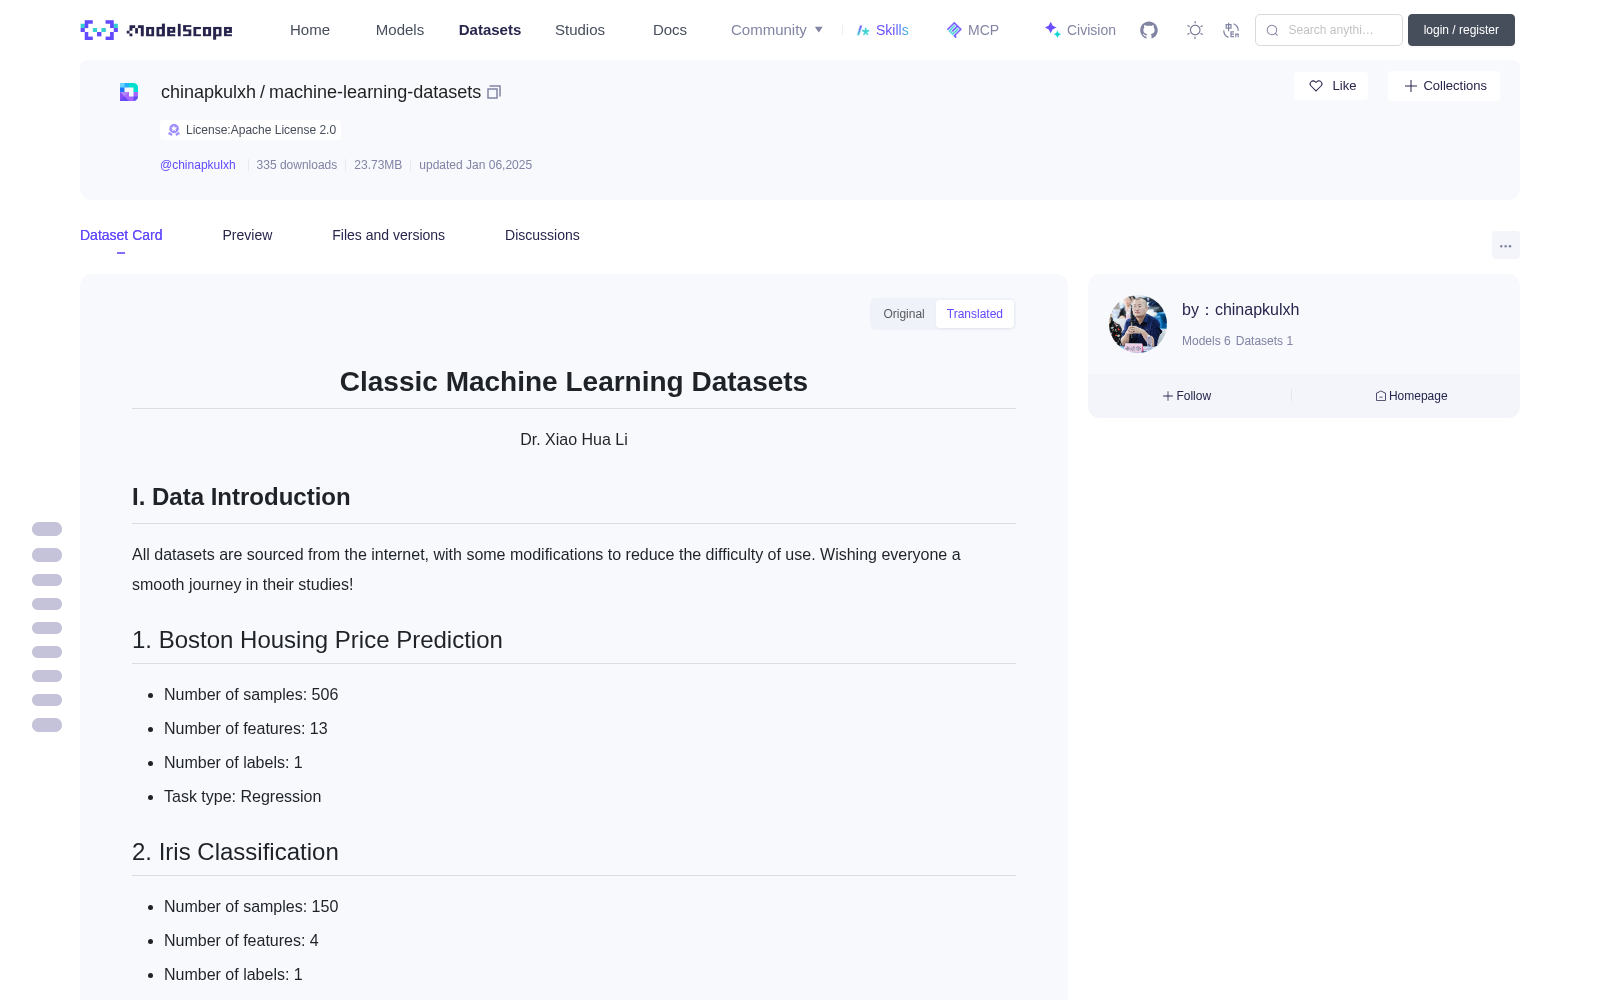Open the three-dot more options menu
The height and width of the screenshot is (1000, 1600).
[x=1505, y=245]
